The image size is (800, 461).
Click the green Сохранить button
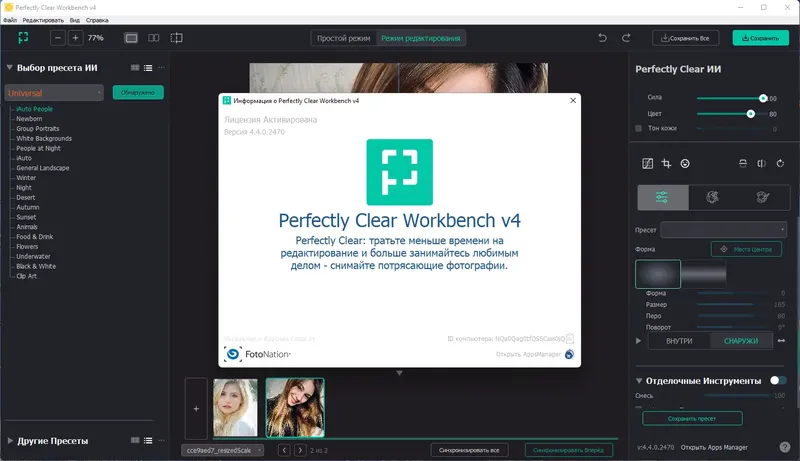click(x=760, y=38)
